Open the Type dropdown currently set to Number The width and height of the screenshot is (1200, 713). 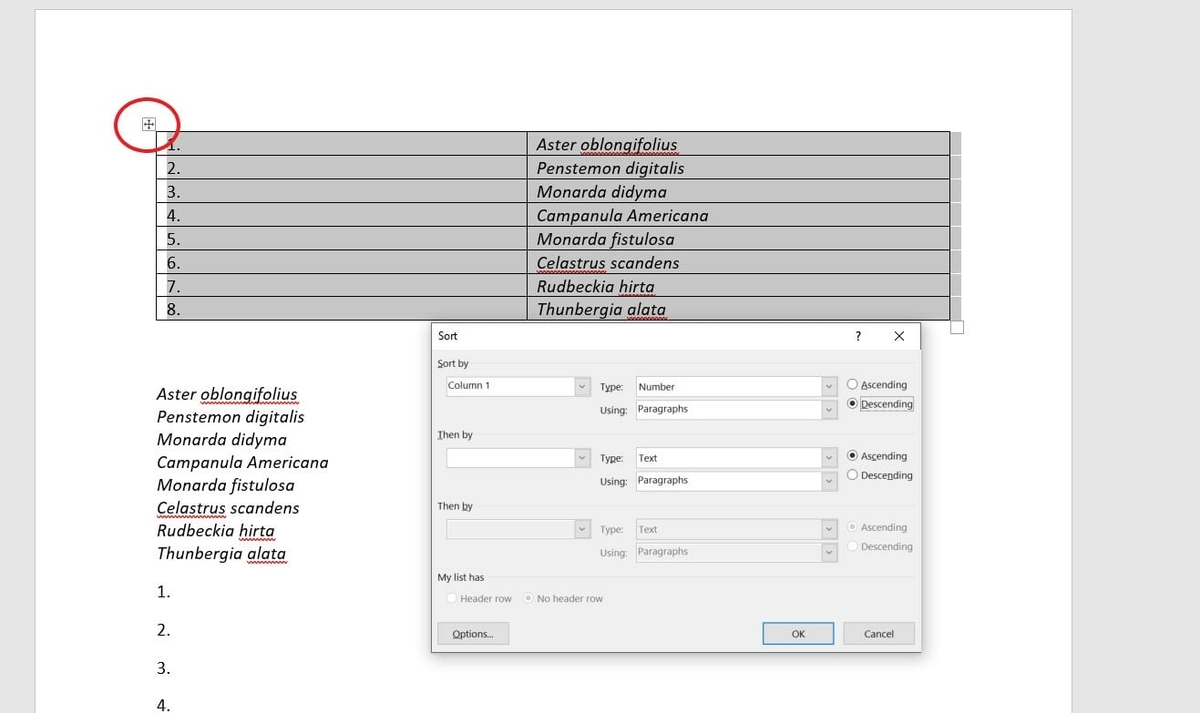pyautogui.click(x=829, y=386)
